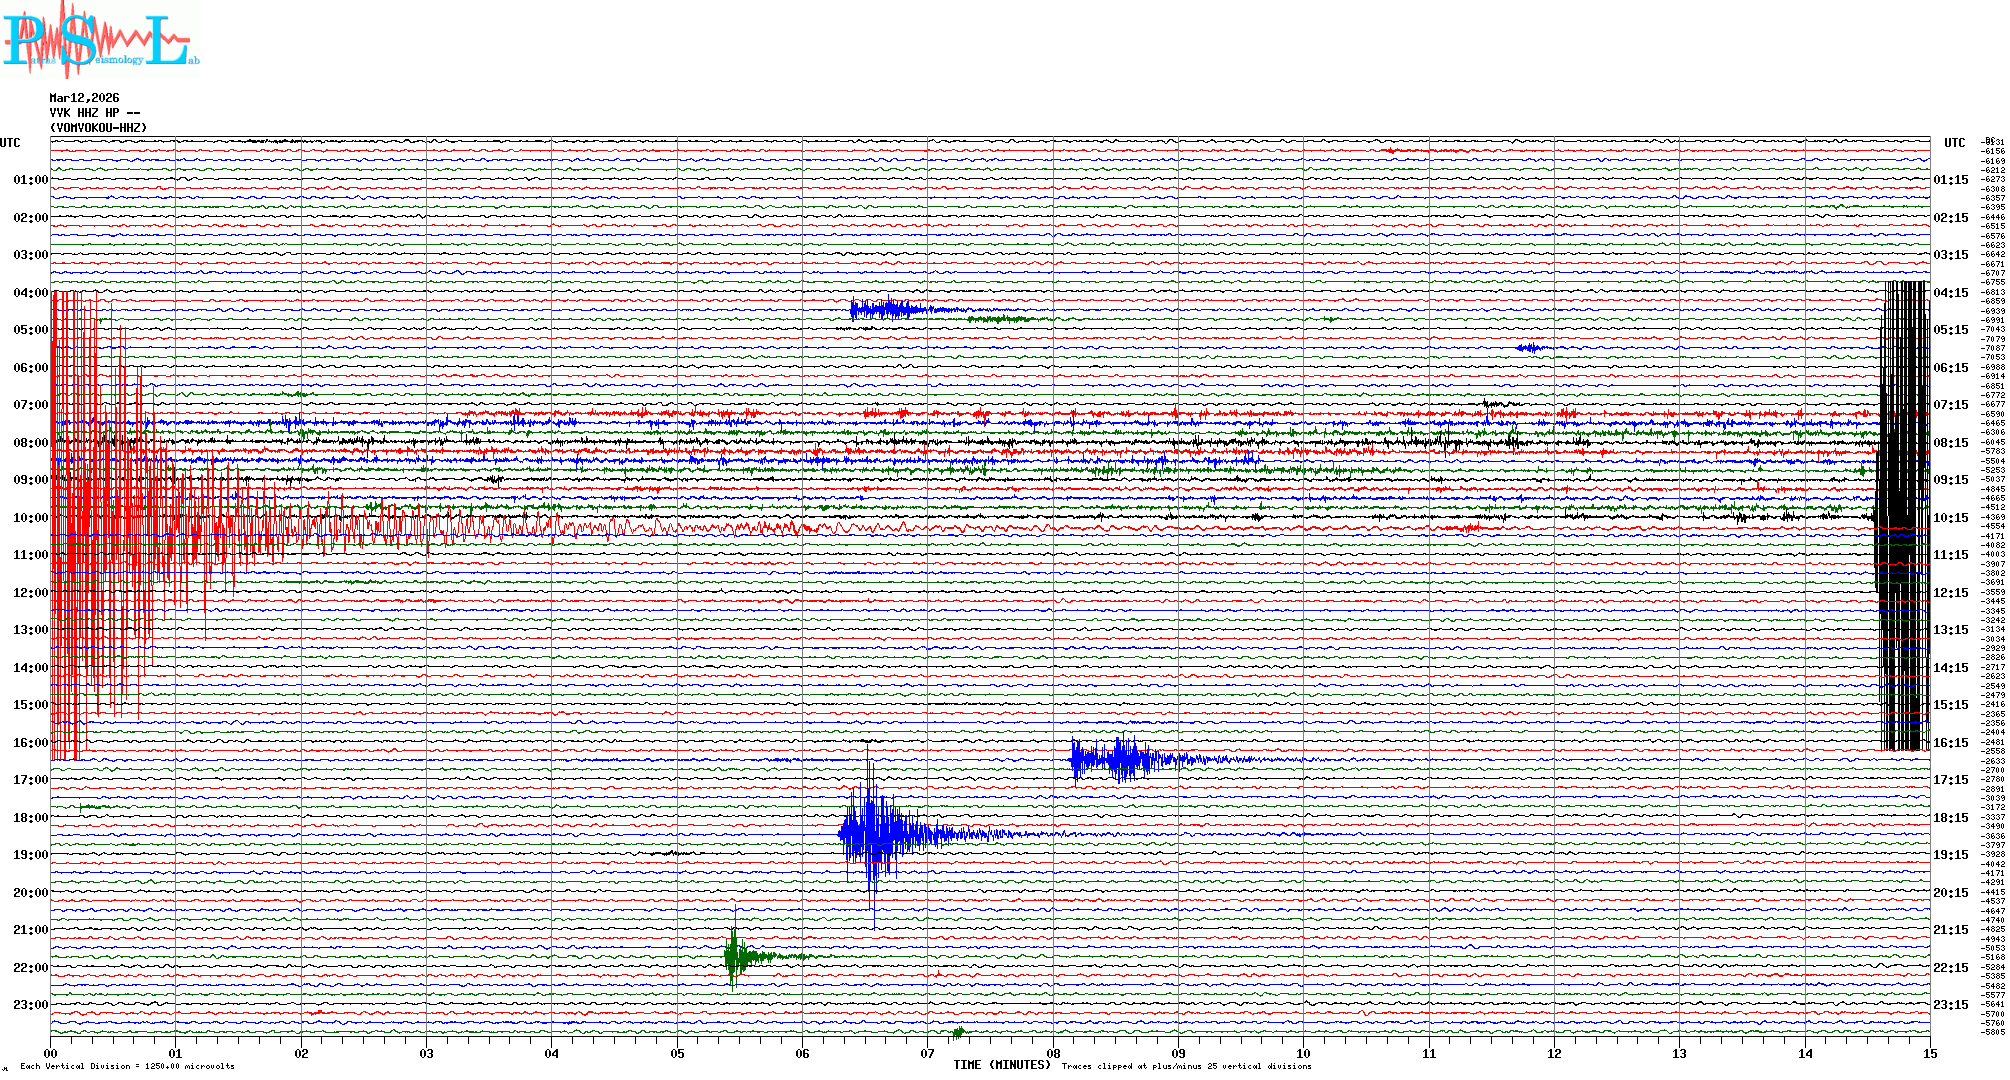Select the VVK HHZ HP station text
The image size is (2010, 1080).
(95, 113)
